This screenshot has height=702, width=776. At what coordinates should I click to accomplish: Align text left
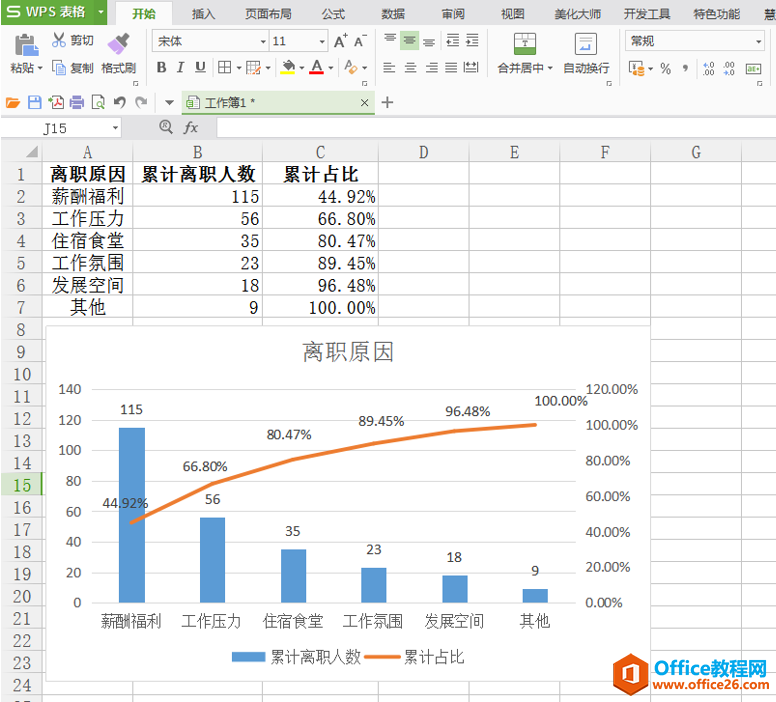click(x=389, y=67)
